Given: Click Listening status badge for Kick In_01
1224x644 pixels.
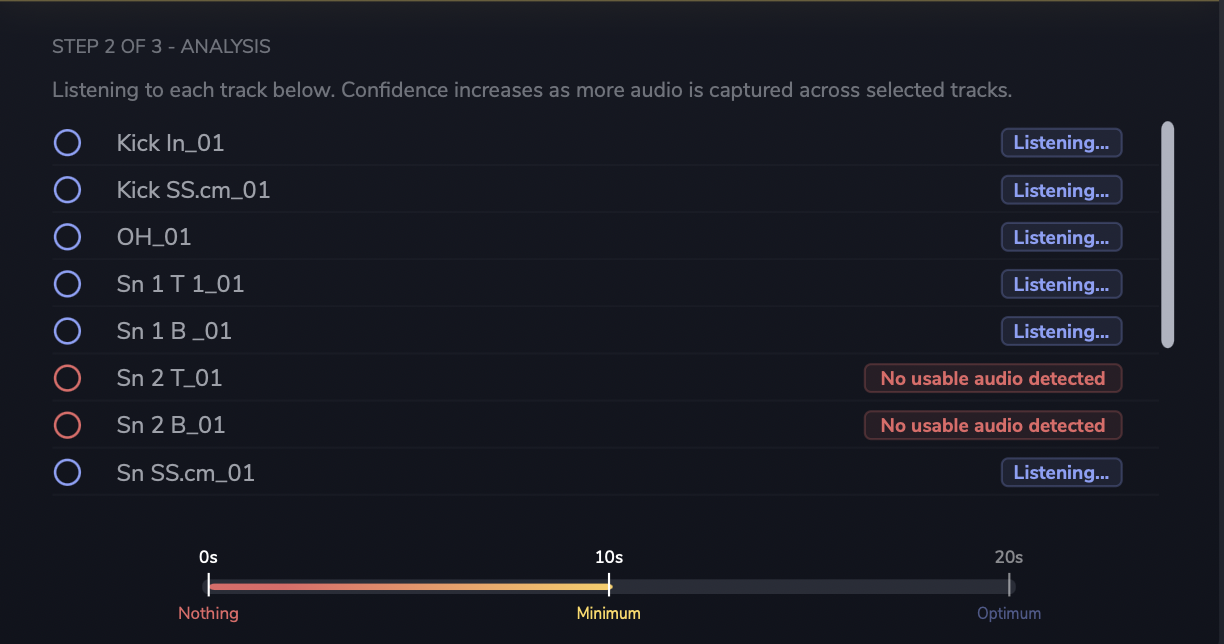Looking at the screenshot, I should coord(1061,143).
